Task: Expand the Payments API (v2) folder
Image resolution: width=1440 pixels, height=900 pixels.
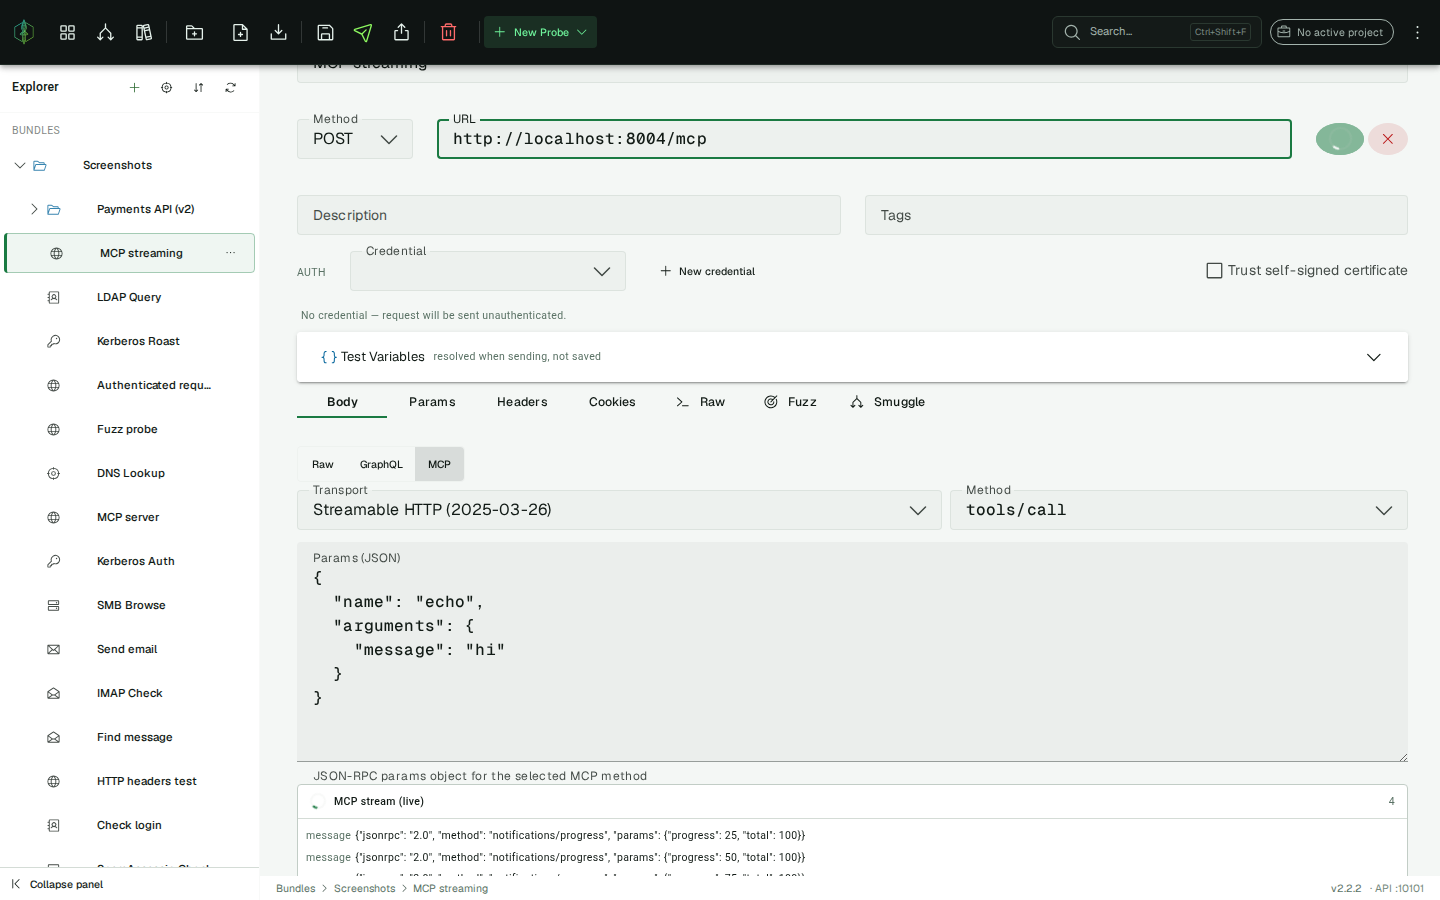Action: (34, 209)
